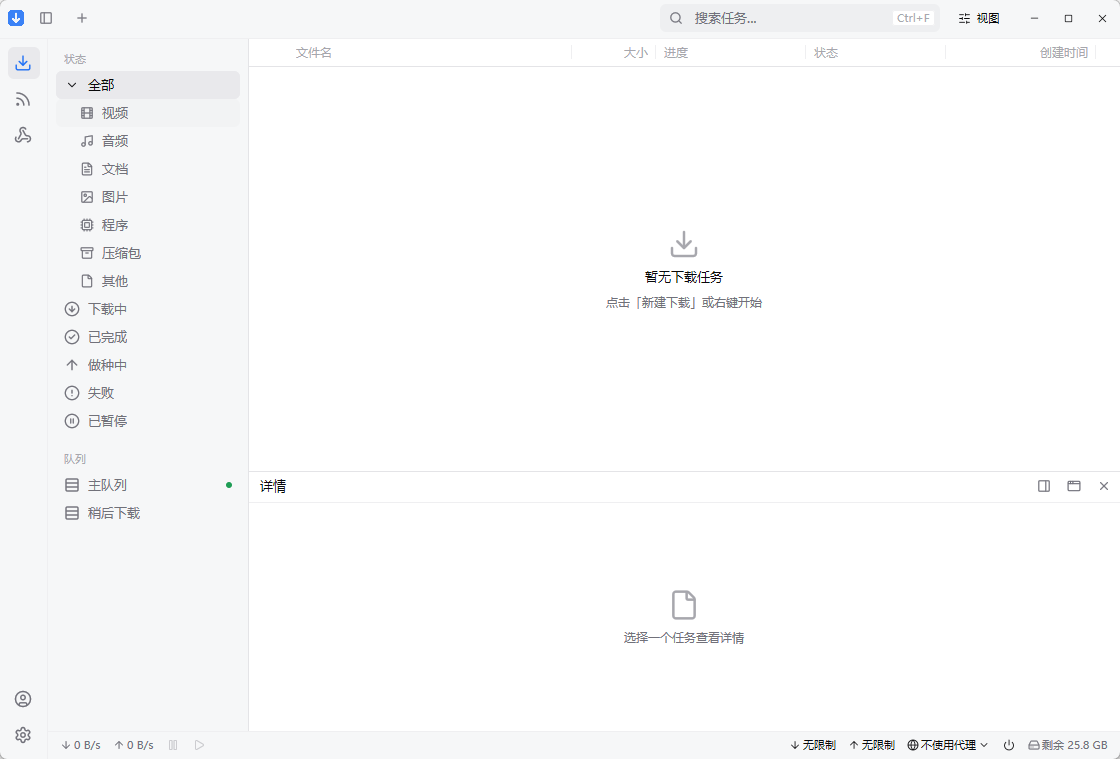This screenshot has width=1120, height=759.
Task: Click the power shutdown-after-download icon
Action: (1009, 745)
